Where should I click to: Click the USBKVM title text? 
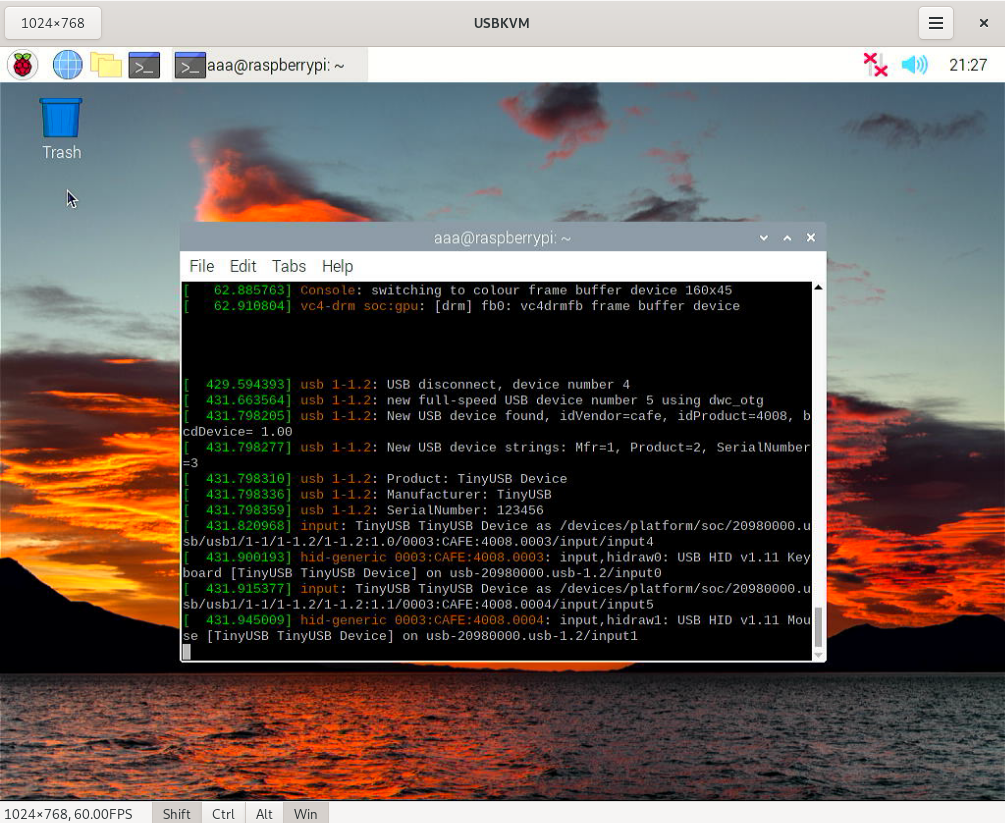501,23
